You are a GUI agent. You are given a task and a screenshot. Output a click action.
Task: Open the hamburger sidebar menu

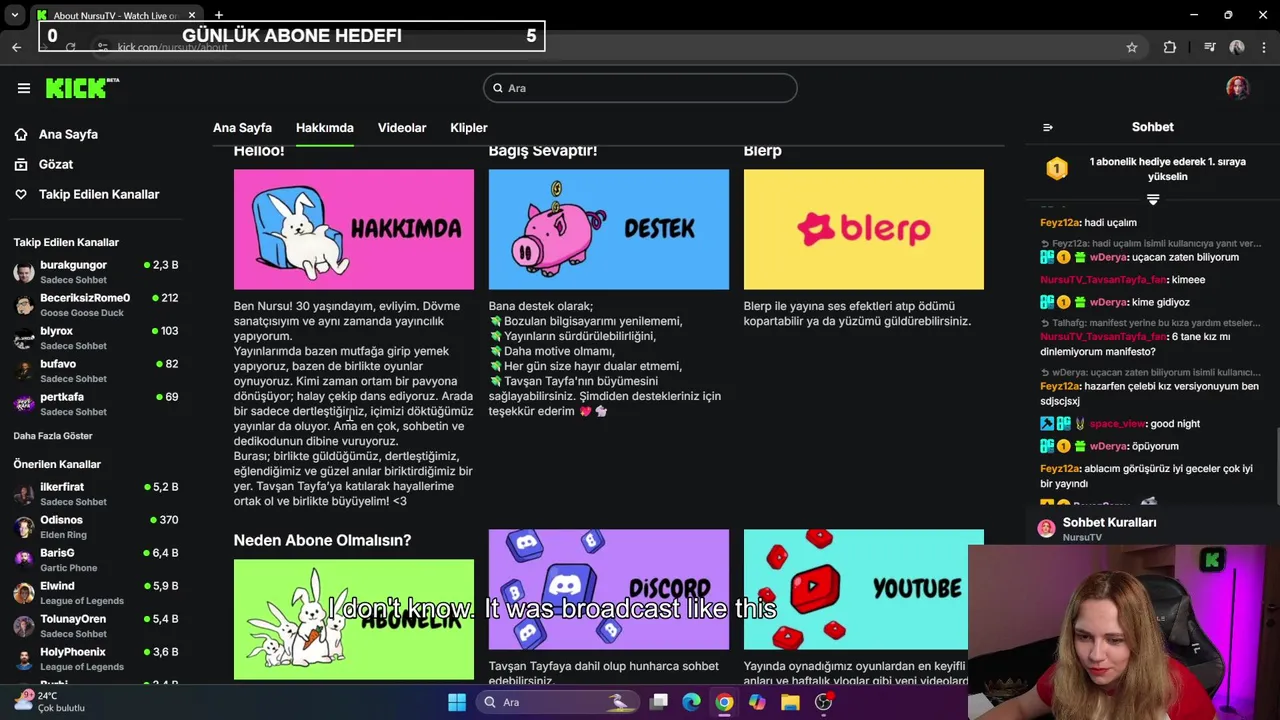tap(24, 88)
